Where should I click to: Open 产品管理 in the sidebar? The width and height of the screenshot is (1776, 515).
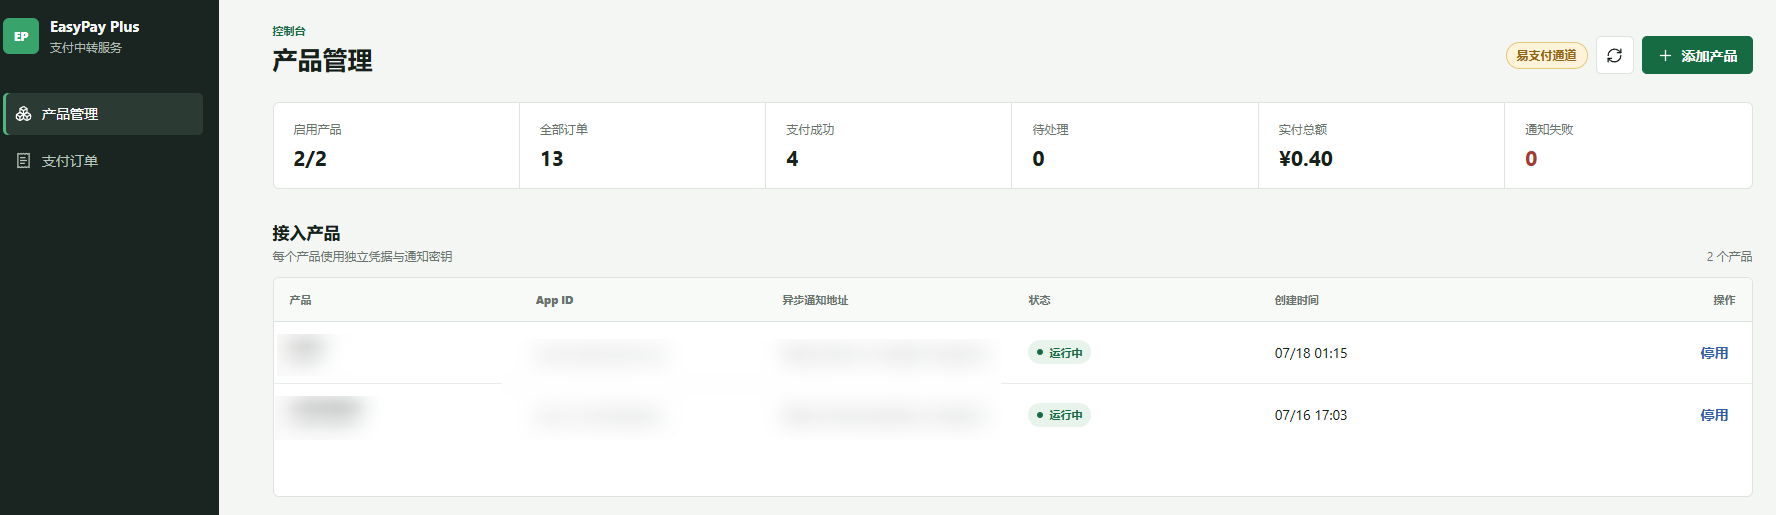point(104,114)
